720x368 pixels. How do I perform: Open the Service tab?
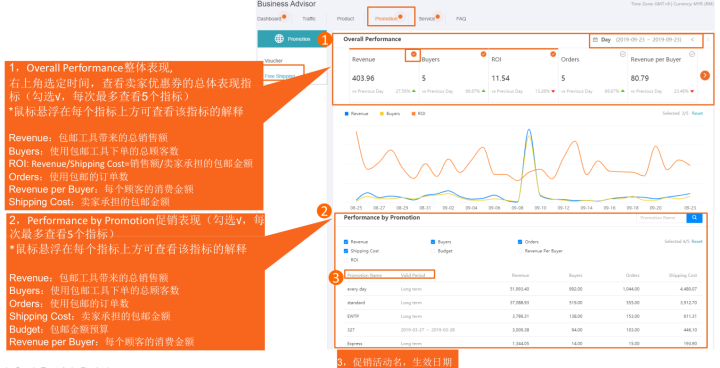[x=427, y=19]
